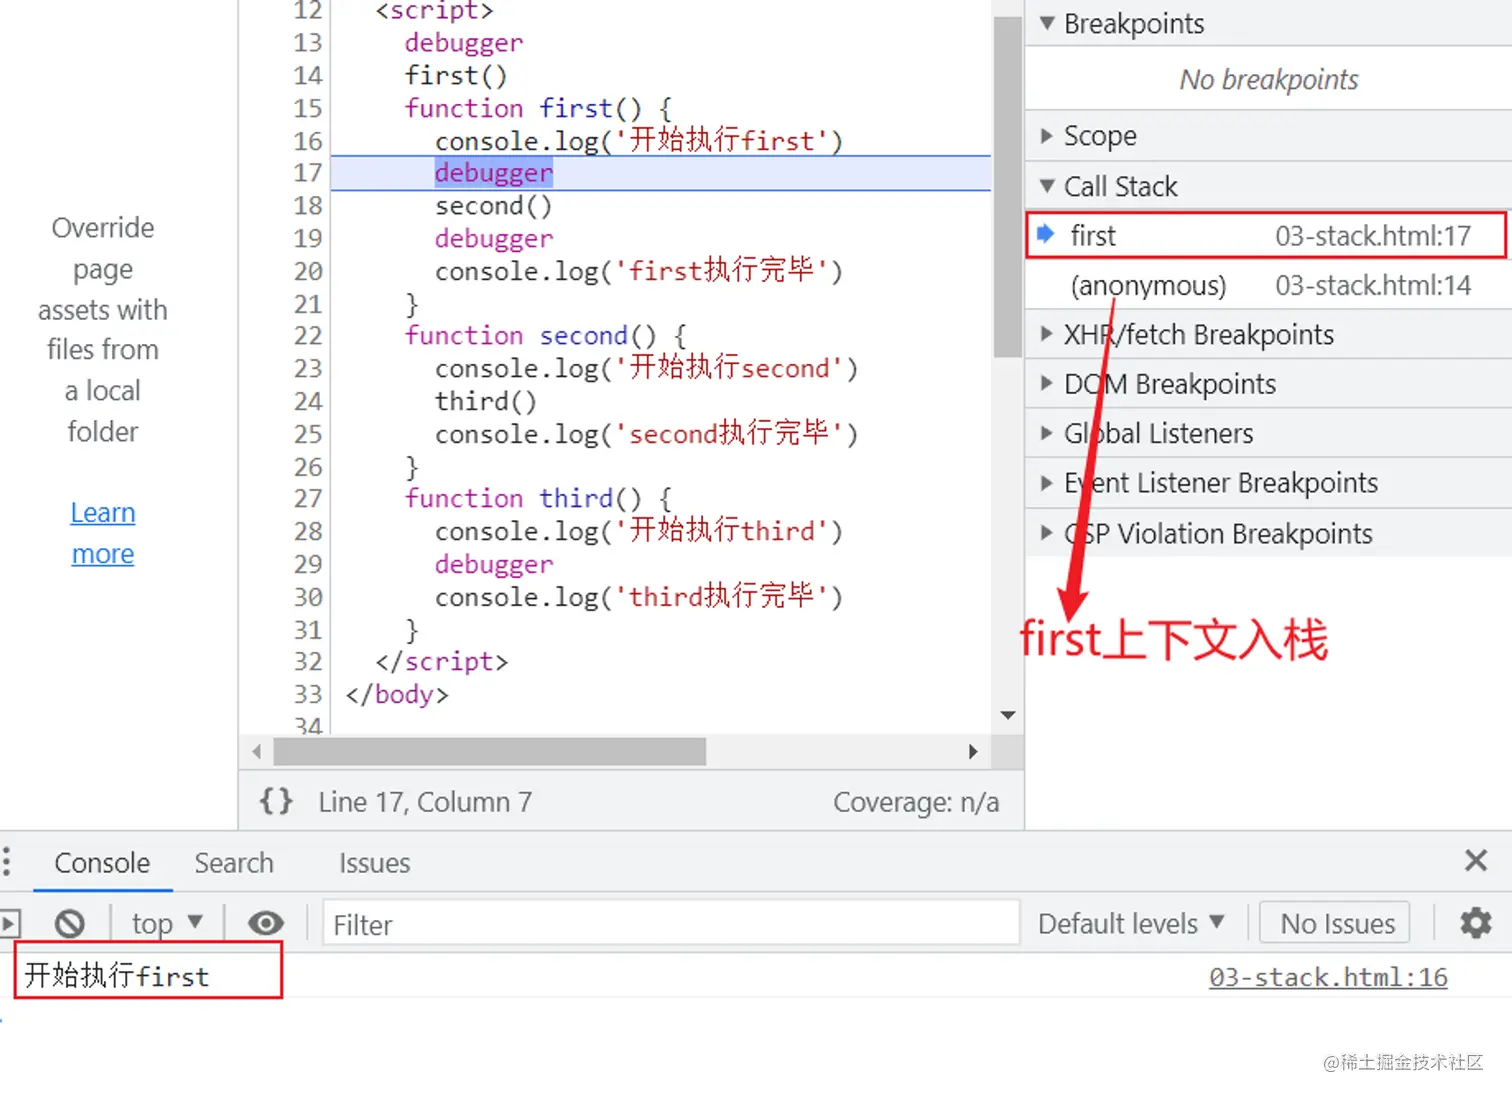This screenshot has height=1101, width=1512.
Task: Select the first call stack frame
Action: tap(1266, 236)
